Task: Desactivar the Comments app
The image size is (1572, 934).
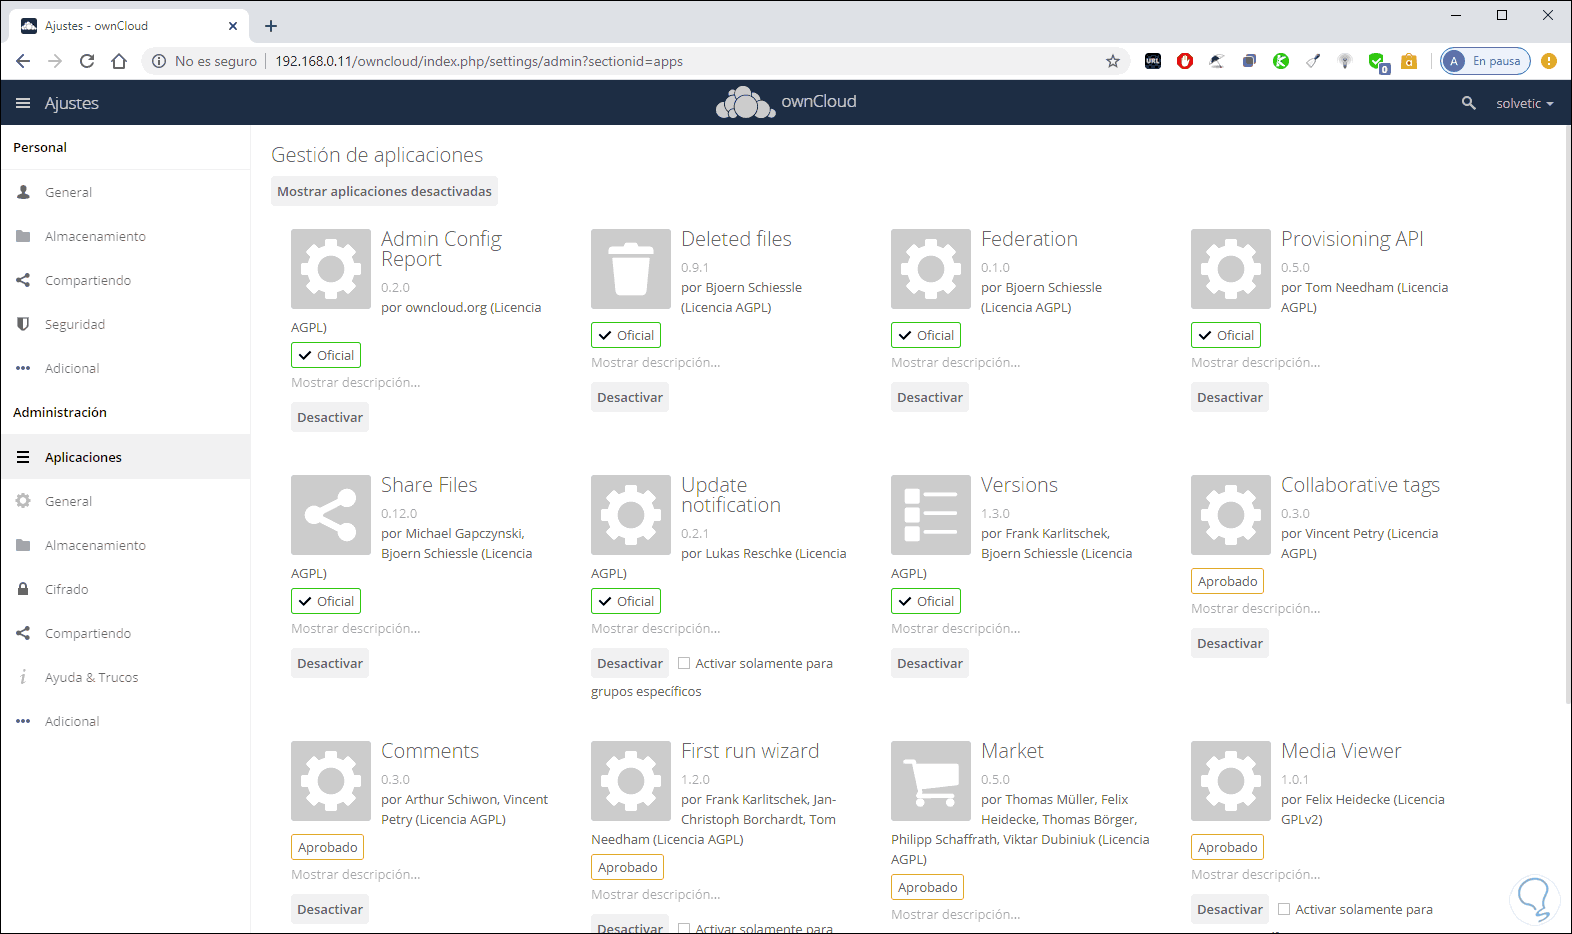Action: click(330, 909)
